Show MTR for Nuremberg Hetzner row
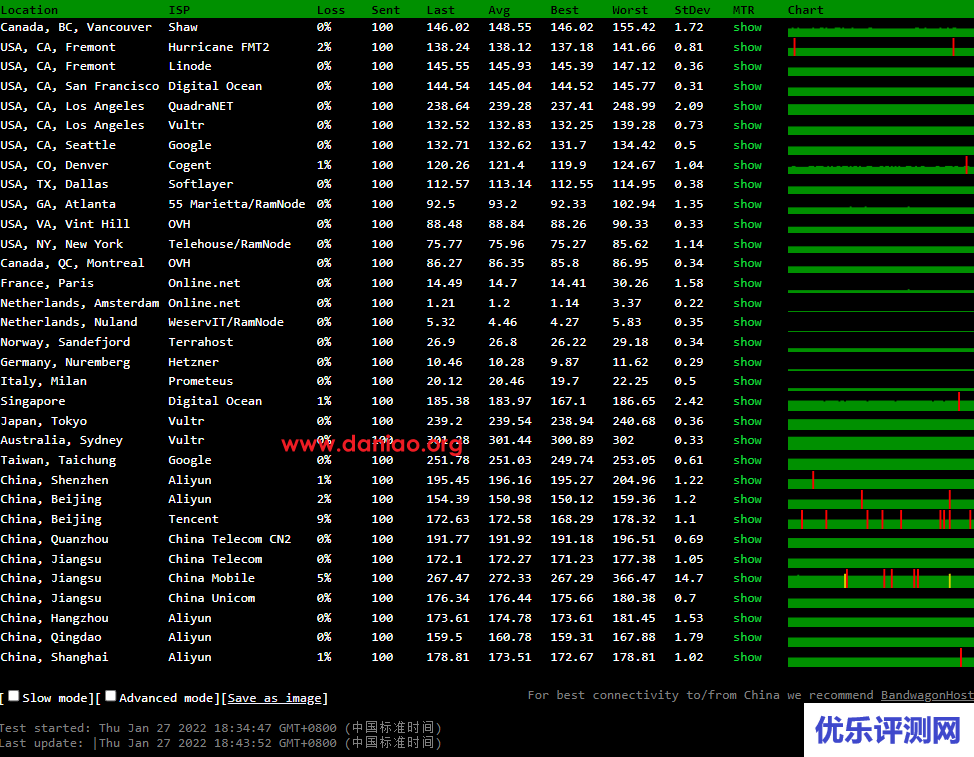The height and width of the screenshot is (757, 974). click(747, 362)
